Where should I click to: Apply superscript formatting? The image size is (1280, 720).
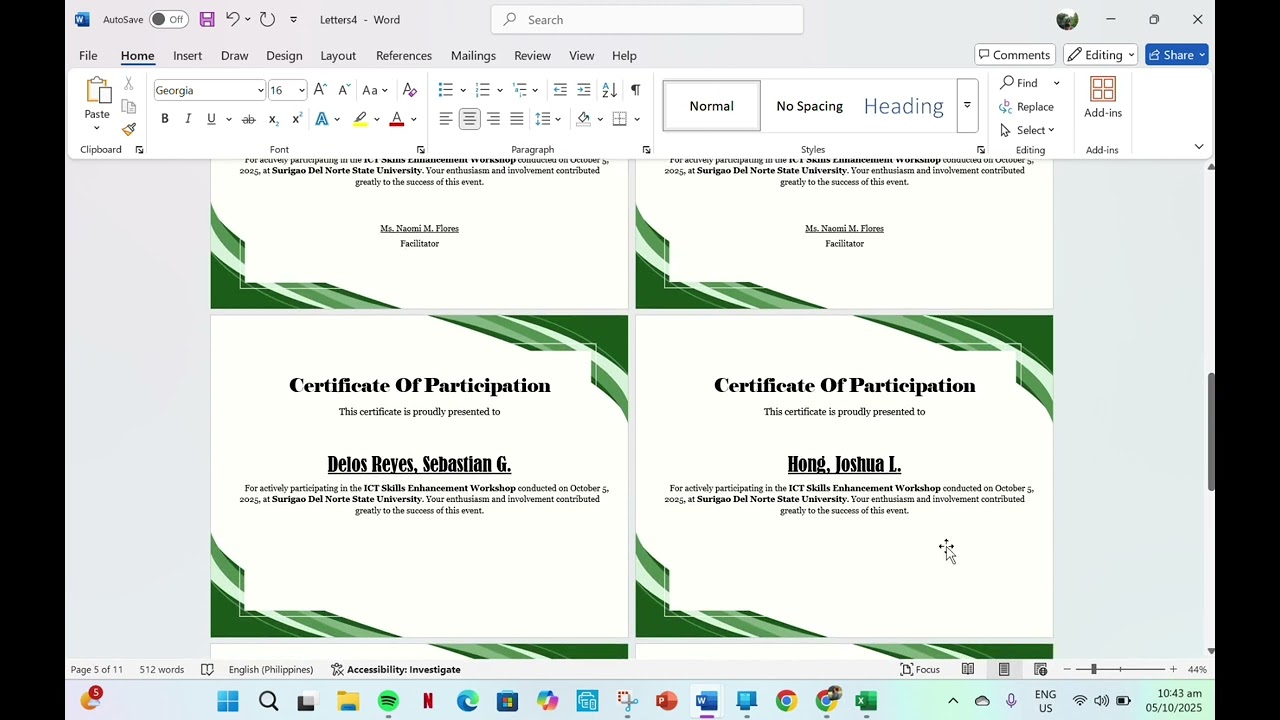pyautogui.click(x=297, y=119)
